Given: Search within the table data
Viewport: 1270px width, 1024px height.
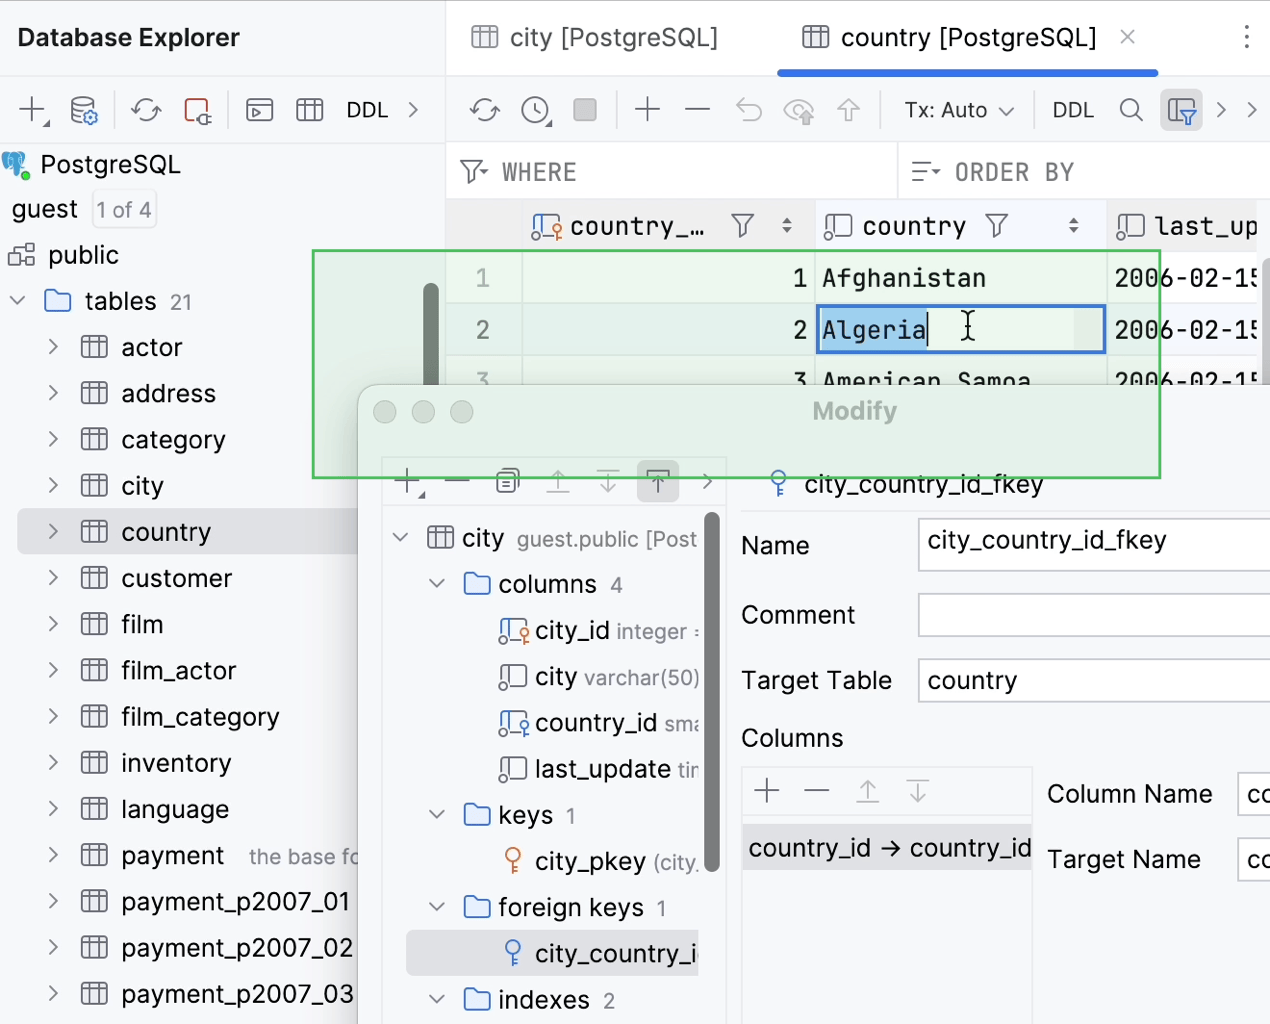Looking at the screenshot, I should click(1131, 110).
